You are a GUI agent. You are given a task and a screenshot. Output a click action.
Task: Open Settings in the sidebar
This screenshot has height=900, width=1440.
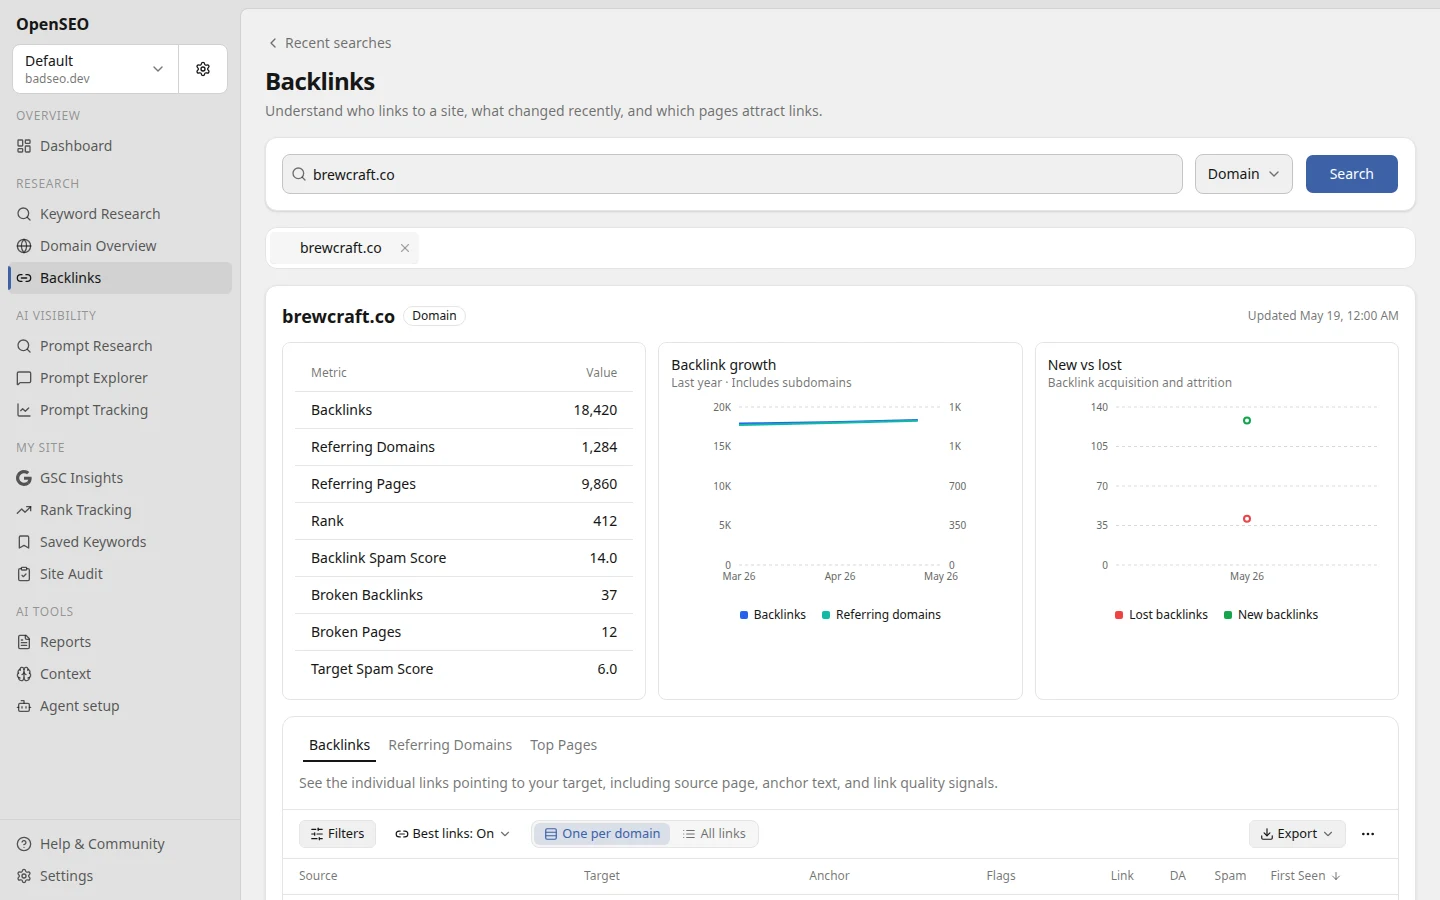(x=120, y=876)
